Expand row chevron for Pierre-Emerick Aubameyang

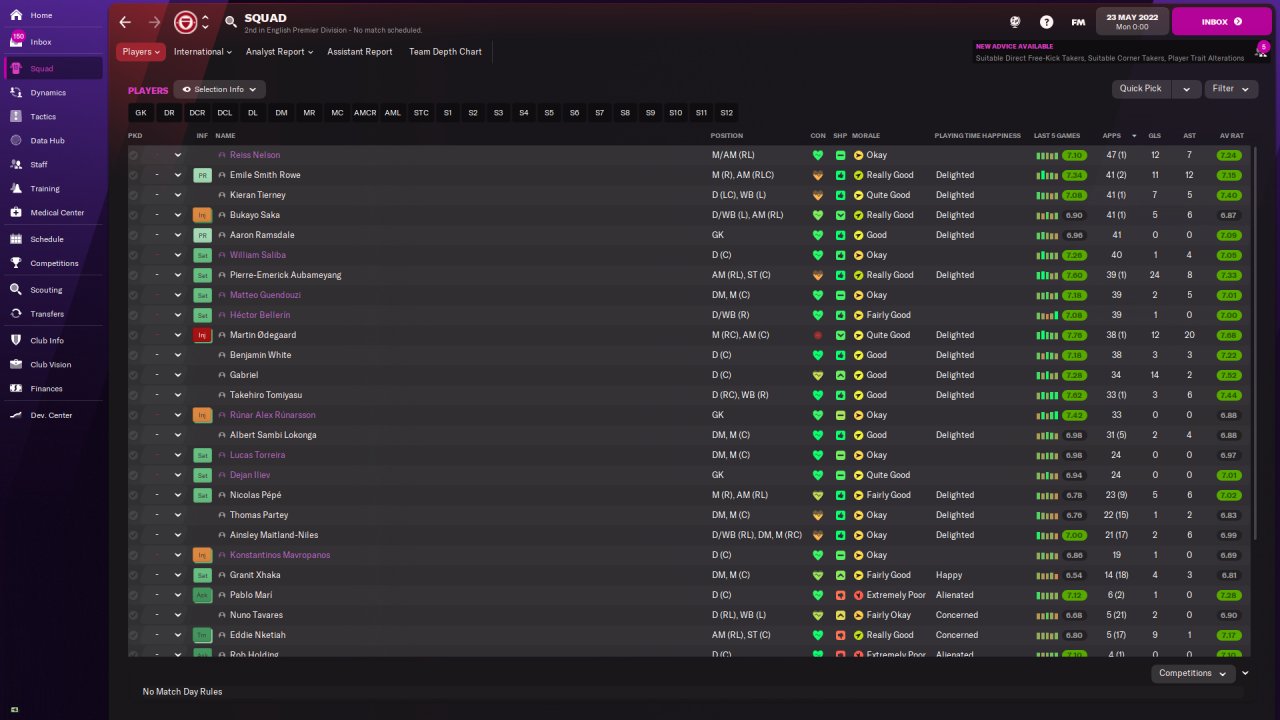178,275
